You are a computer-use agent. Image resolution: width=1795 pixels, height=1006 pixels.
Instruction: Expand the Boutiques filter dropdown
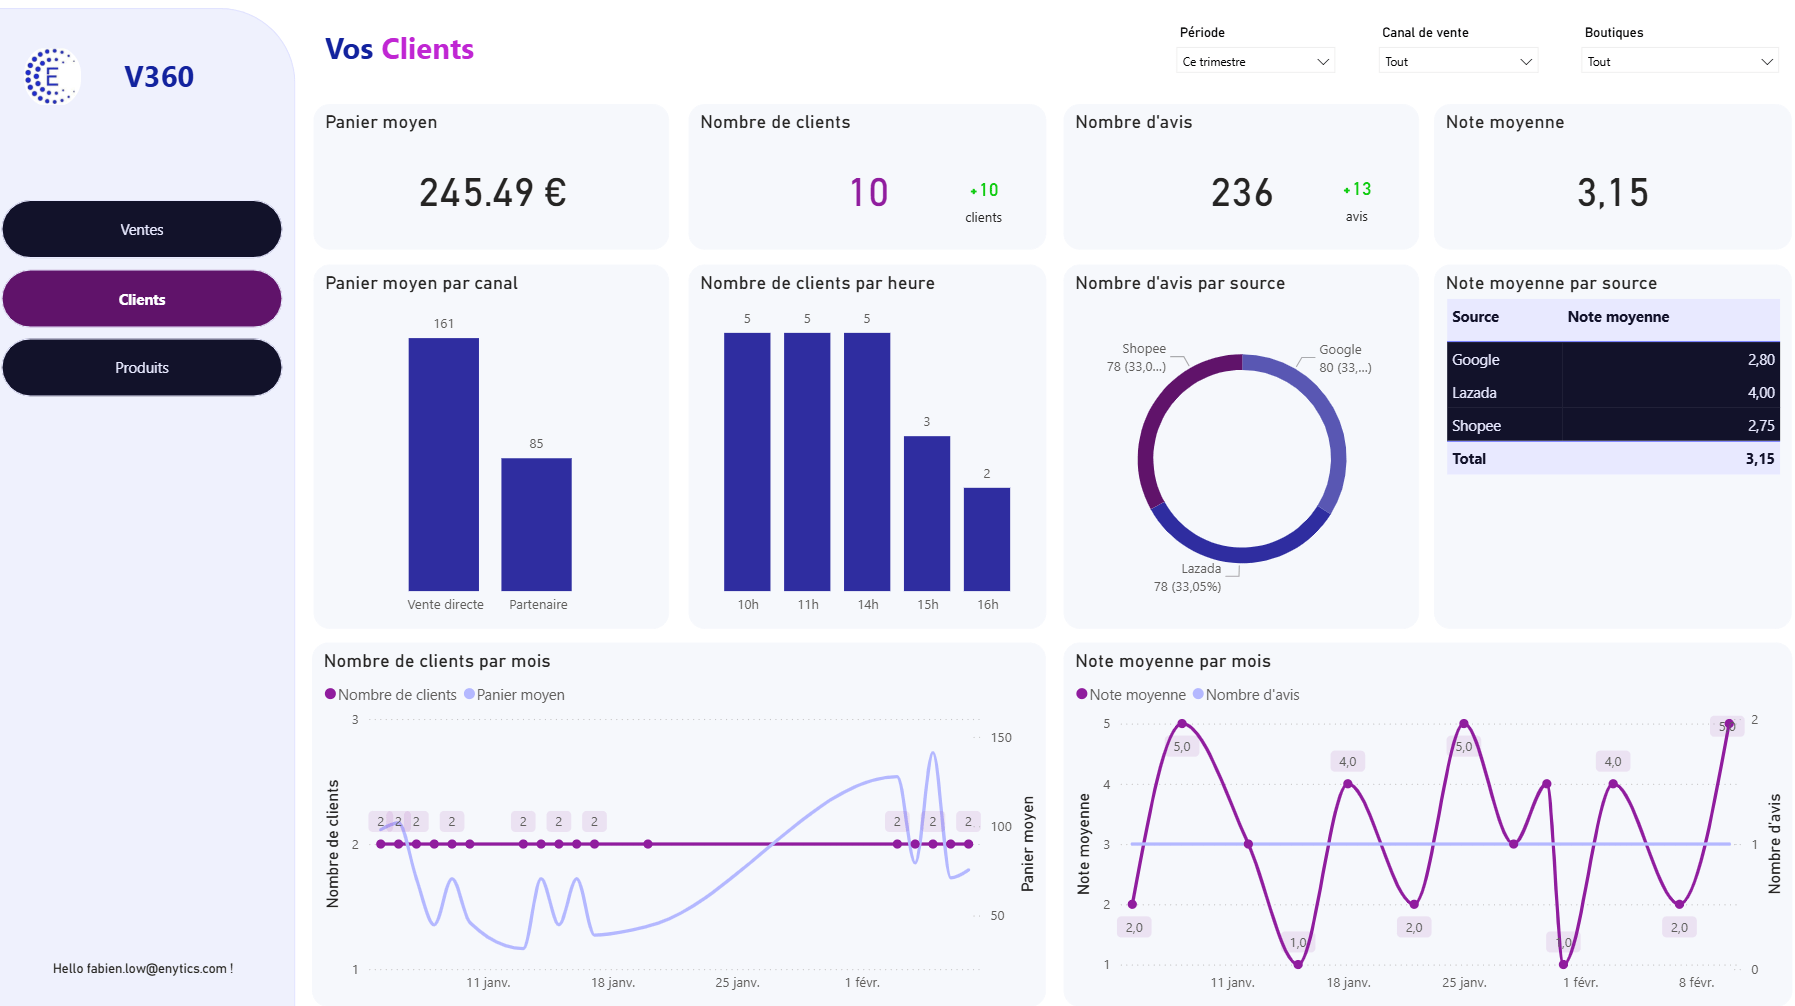pyautogui.click(x=1680, y=62)
